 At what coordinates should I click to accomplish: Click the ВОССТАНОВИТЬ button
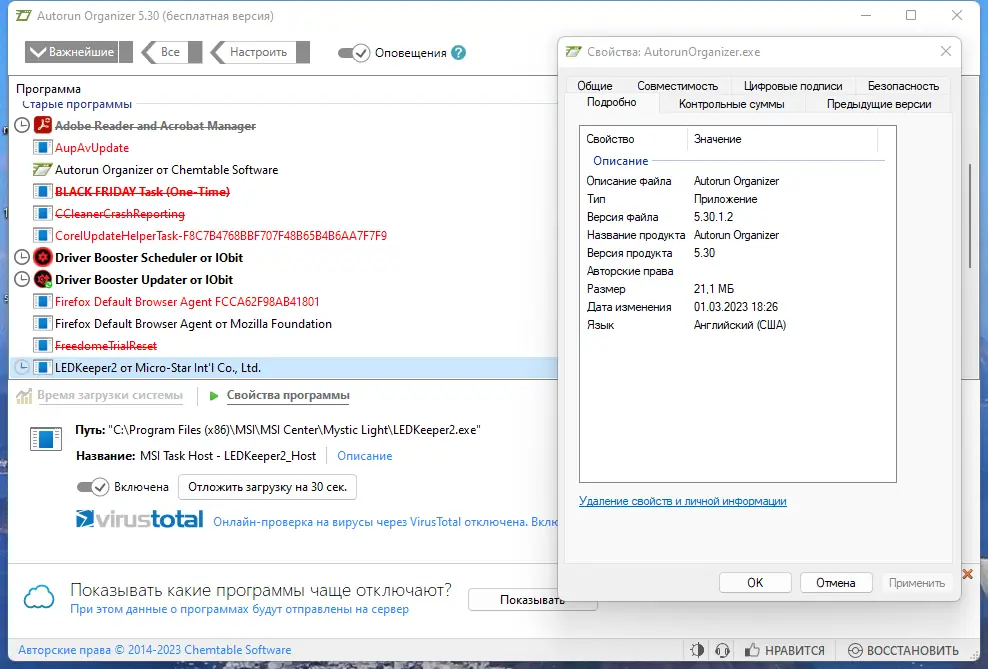pyautogui.click(x=904, y=650)
